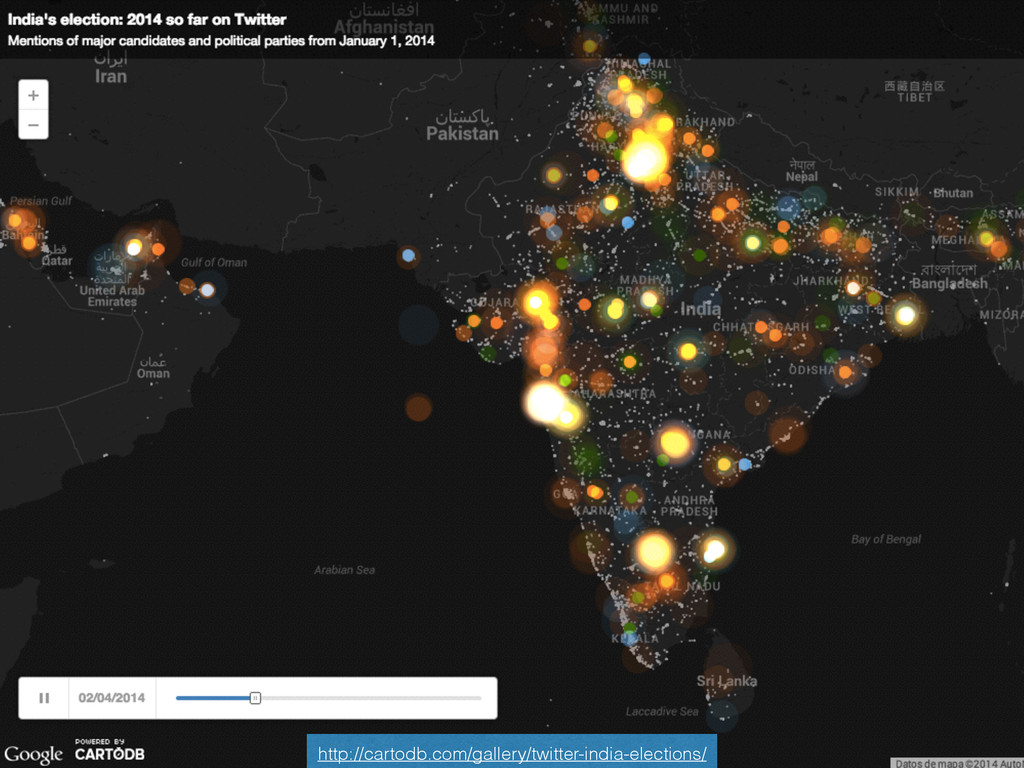This screenshot has width=1024, height=768.
Task: Click the Persian Gulf label
Action: [40, 201]
